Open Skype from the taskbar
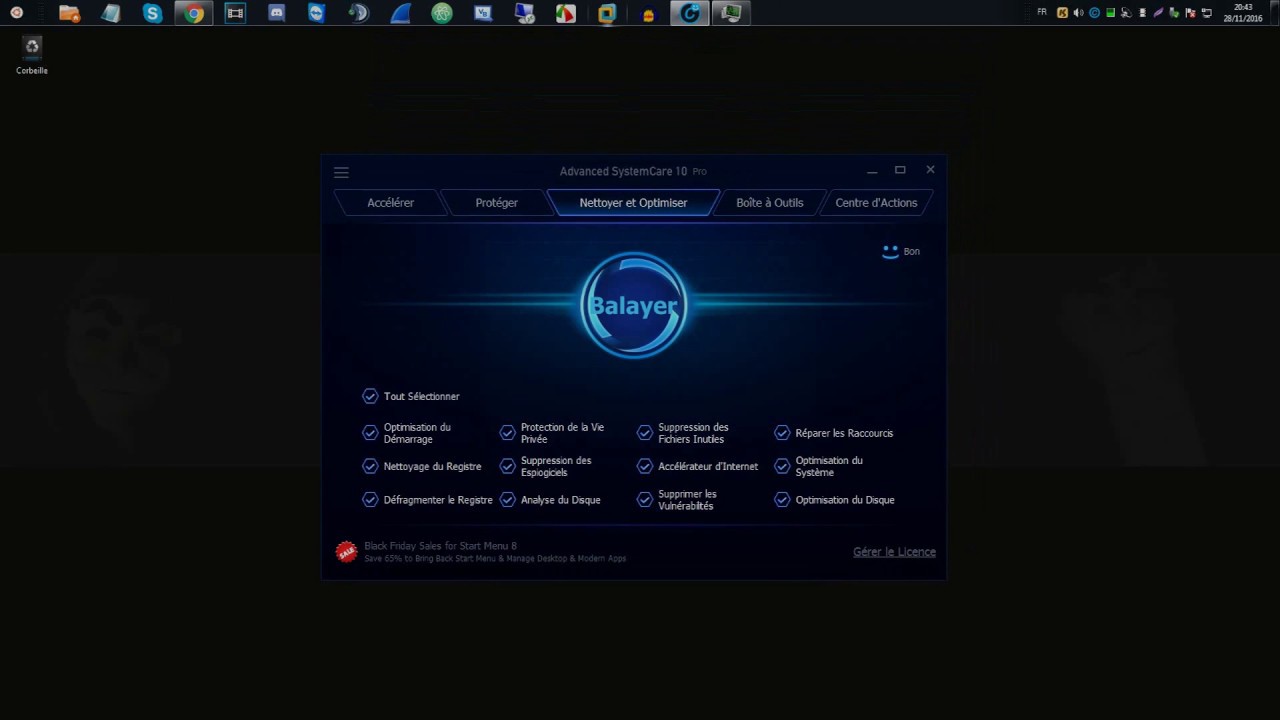The image size is (1280, 720). point(152,13)
